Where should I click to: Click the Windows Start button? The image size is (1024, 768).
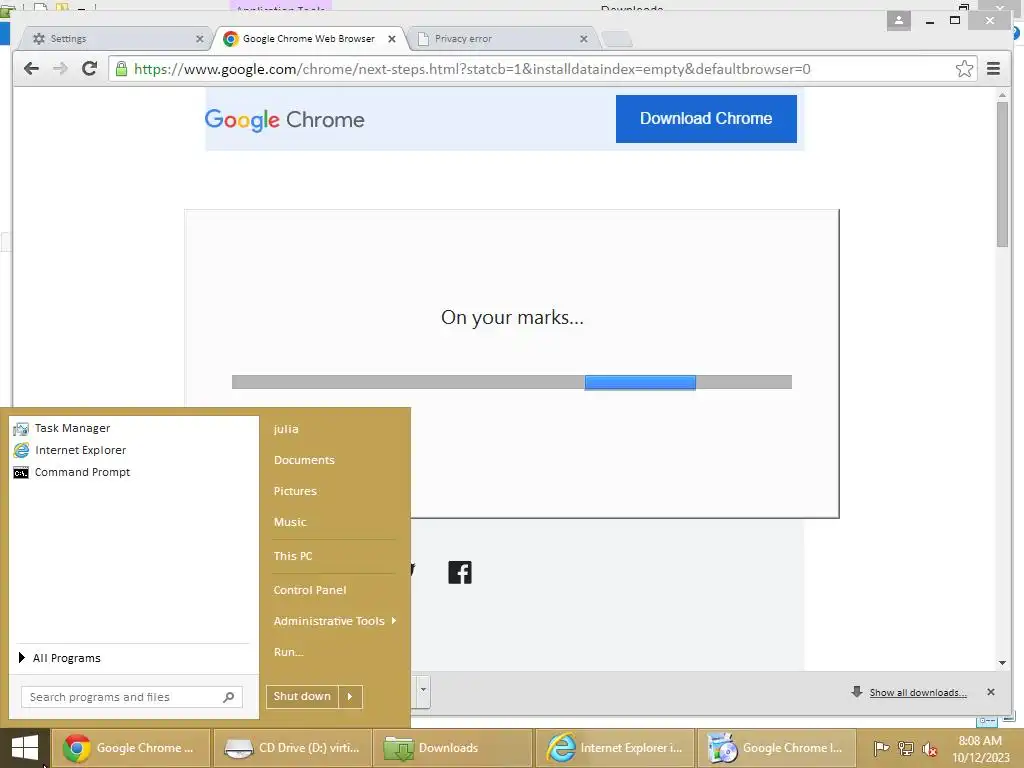click(x=25, y=748)
